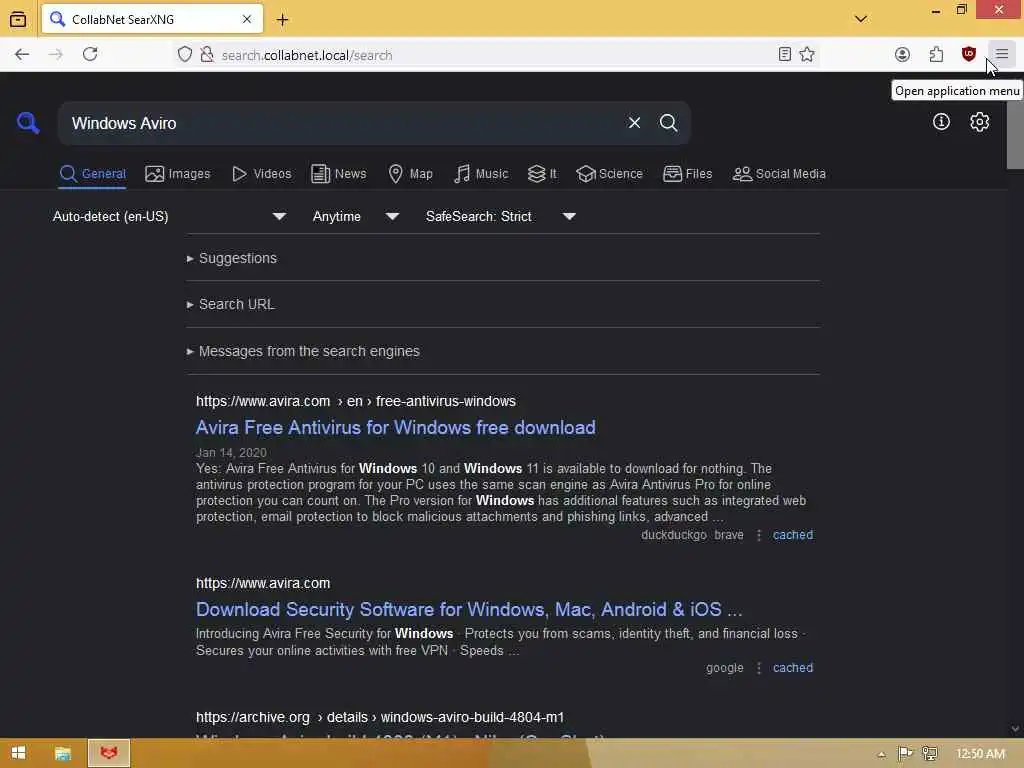This screenshot has height=768, width=1024.
Task: Submit search with the magnifier button
Action: click(x=668, y=123)
